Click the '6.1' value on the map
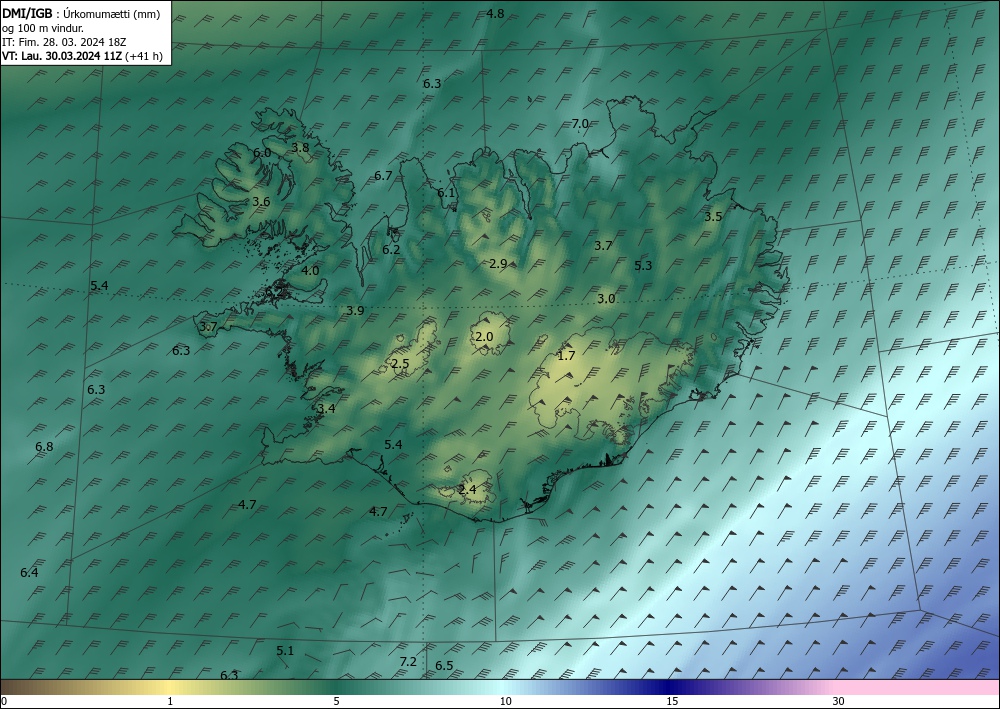The width and height of the screenshot is (1000, 709). pos(446,193)
